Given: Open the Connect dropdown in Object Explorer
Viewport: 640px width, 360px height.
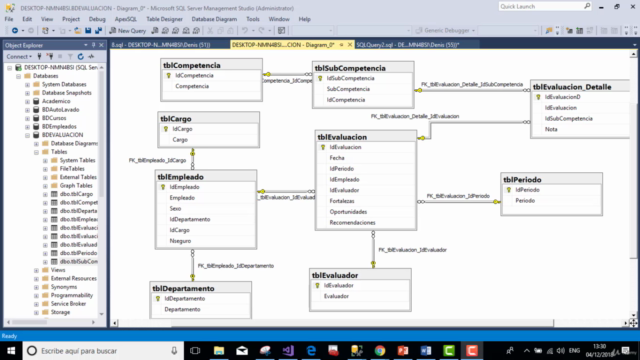Looking at the screenshot, I should pyautogui.click(x=19, y=56).
